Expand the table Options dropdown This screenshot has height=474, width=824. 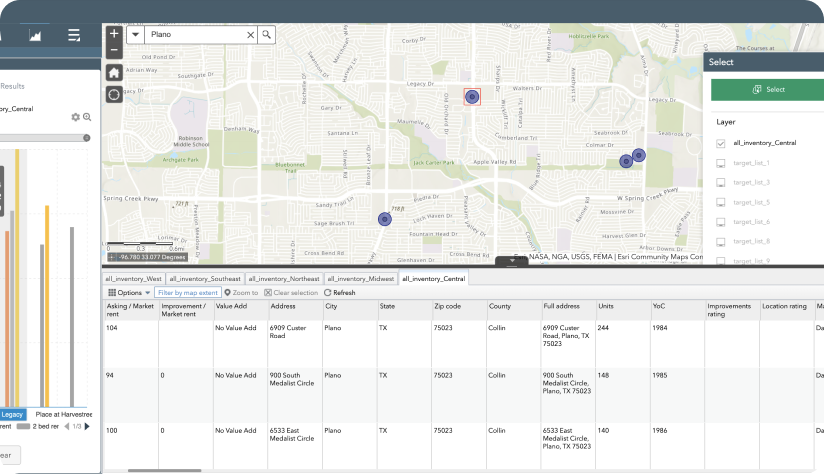pos(129,292)
